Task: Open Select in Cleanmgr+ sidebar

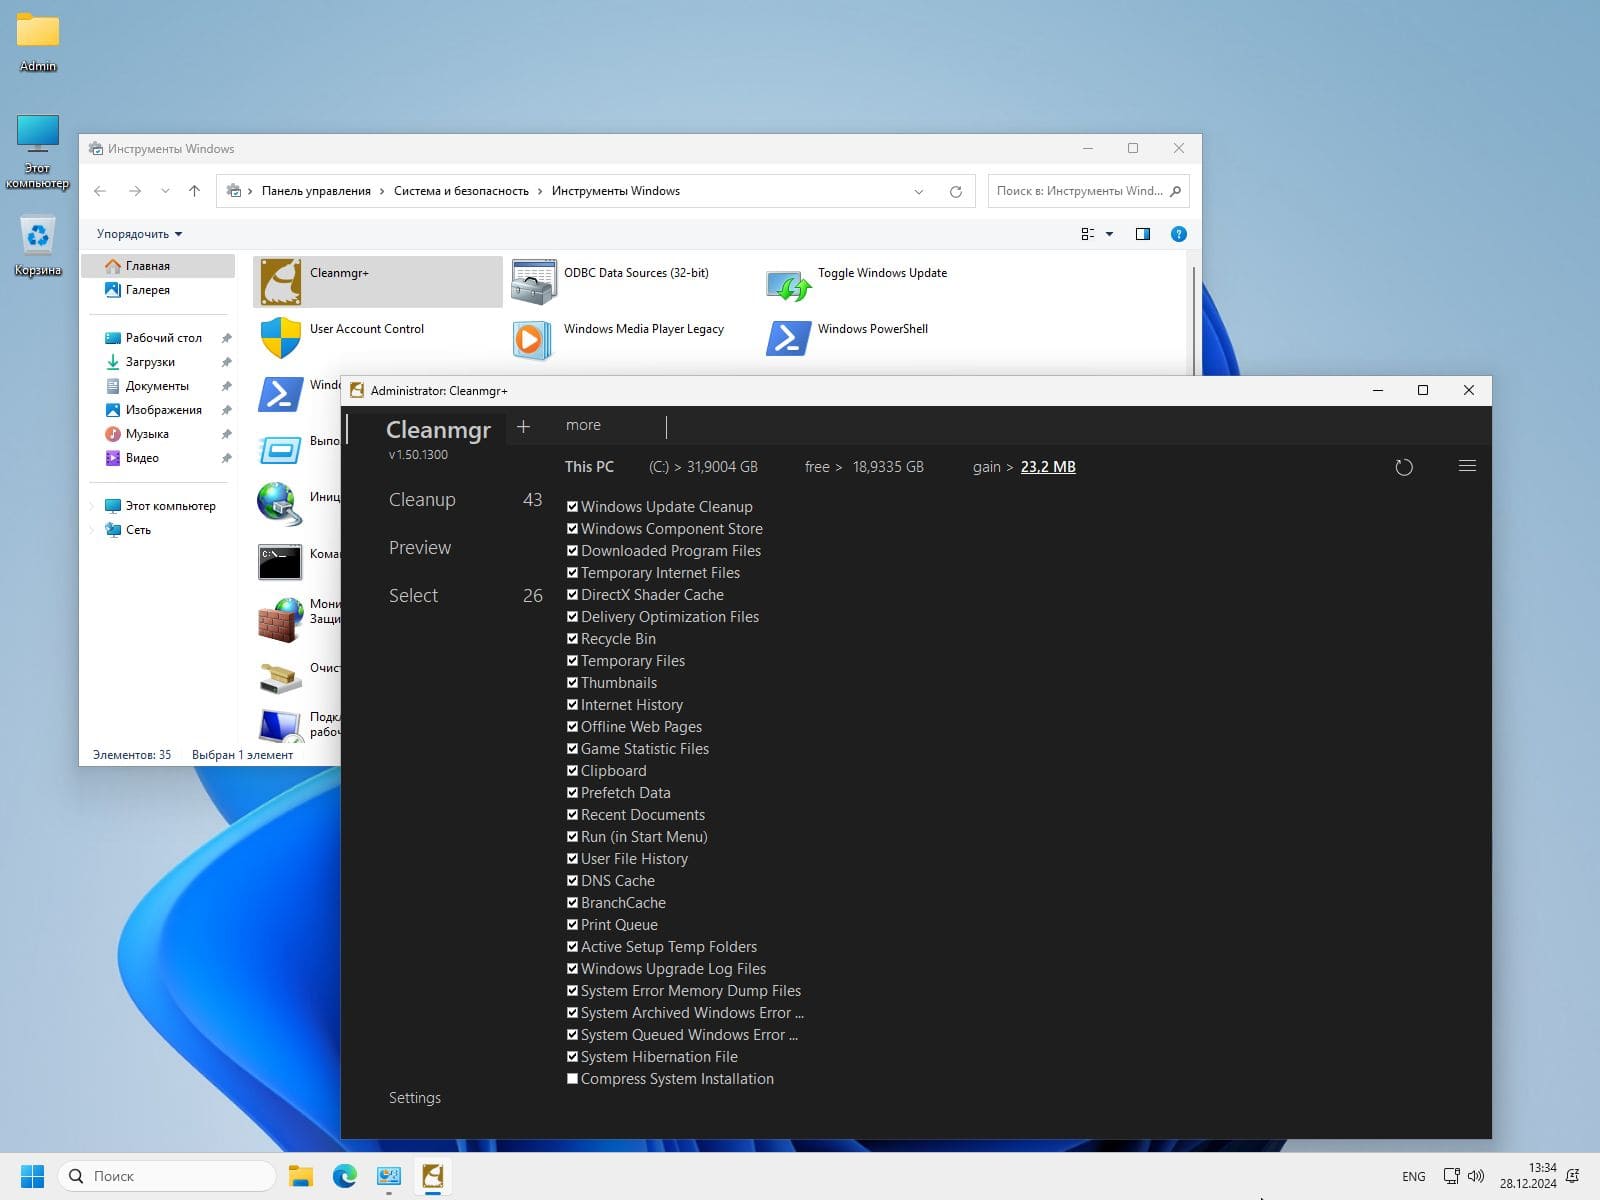Action: point(413,596)
